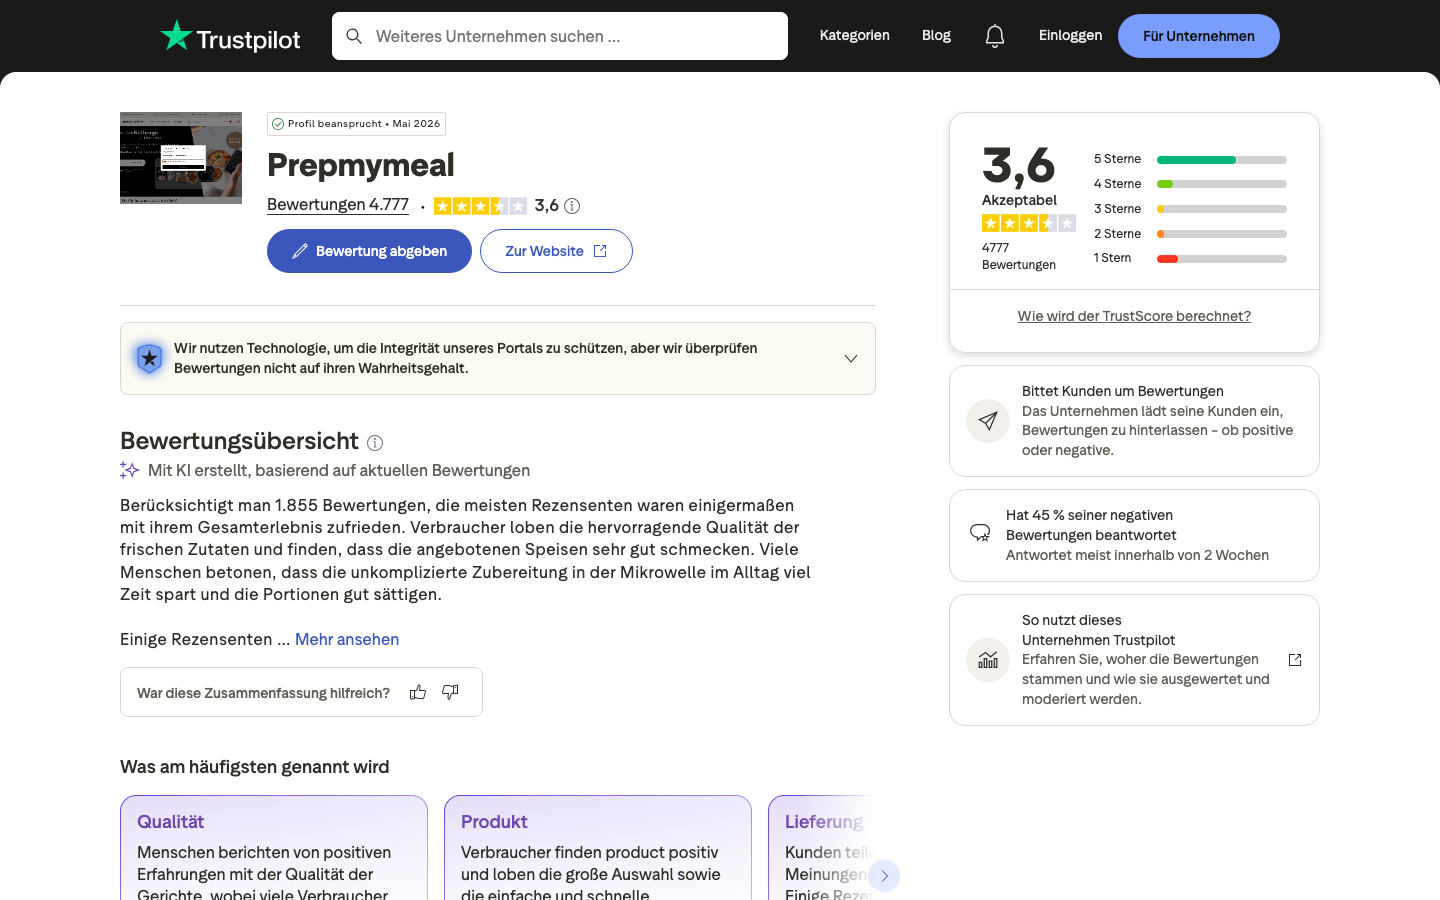Click Einloggen in the header
Screen dimensions: 1440x900
coord(1070,36)
